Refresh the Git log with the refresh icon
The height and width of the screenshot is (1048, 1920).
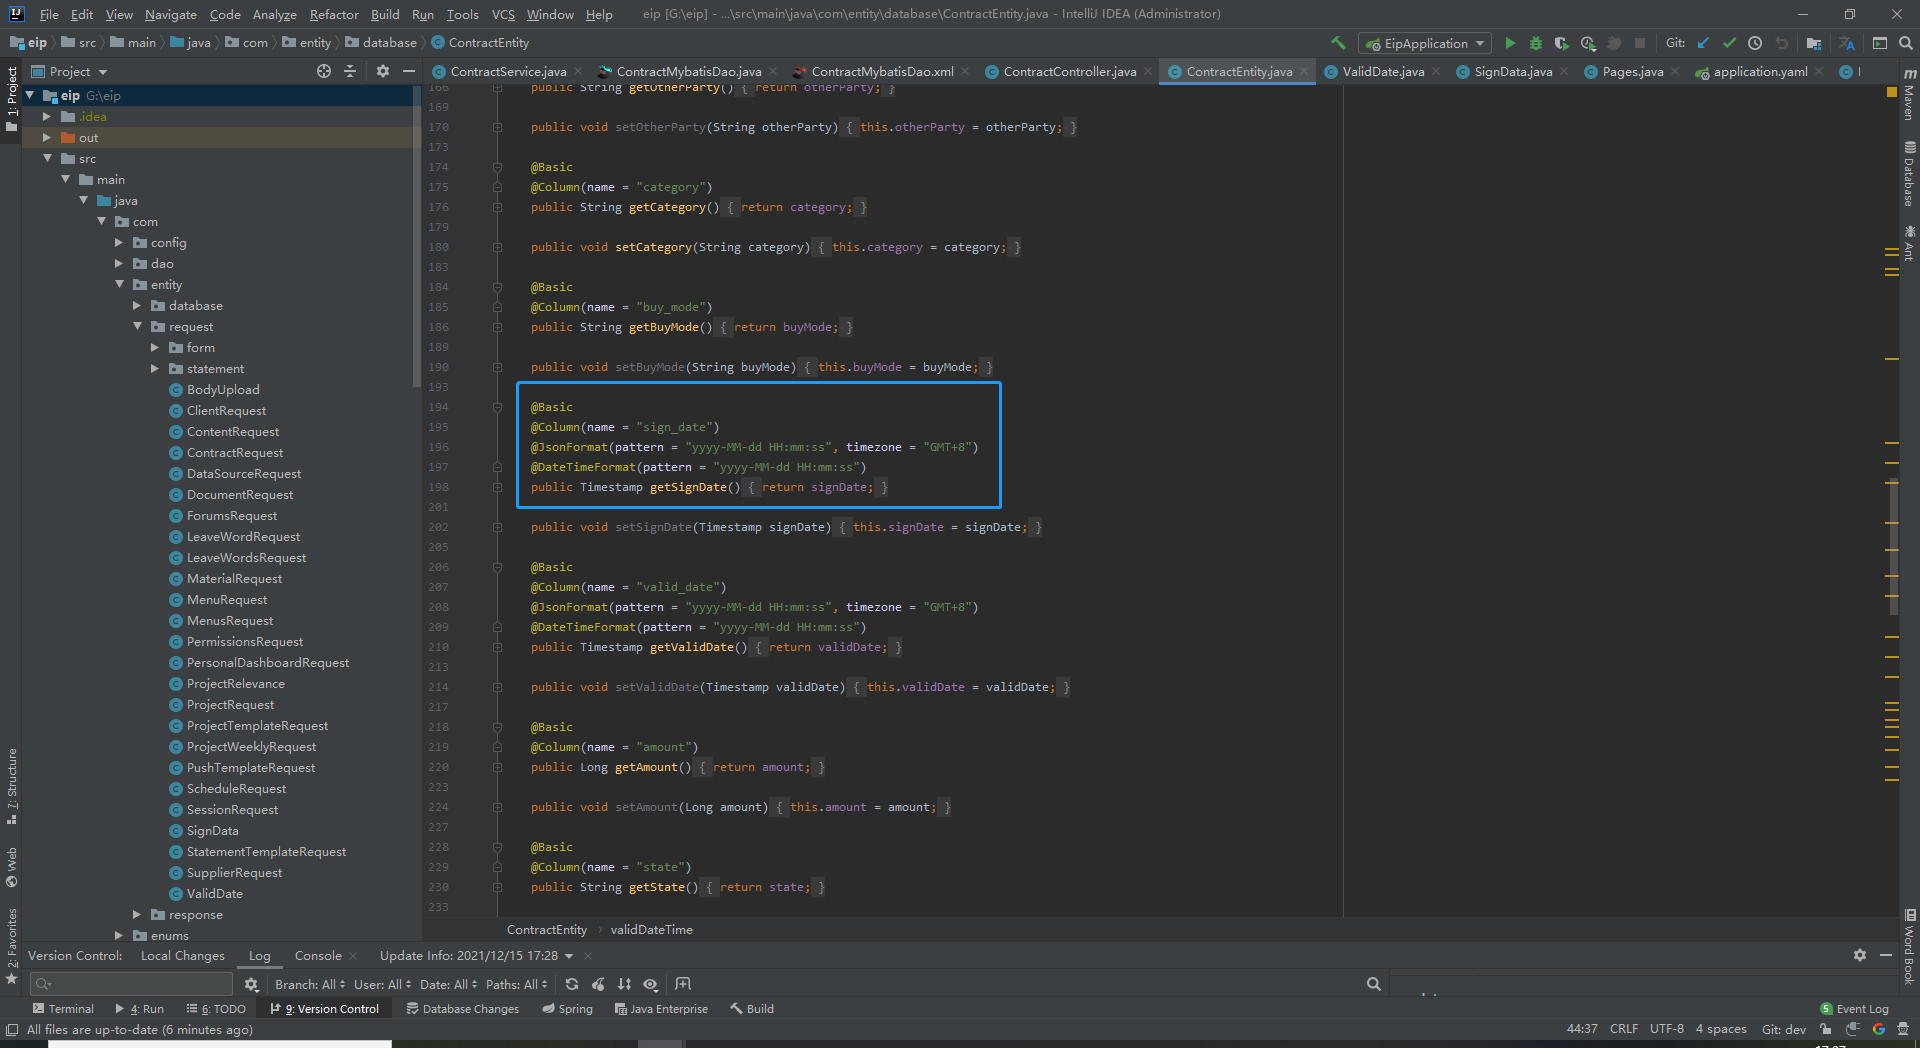pos(572,985)
